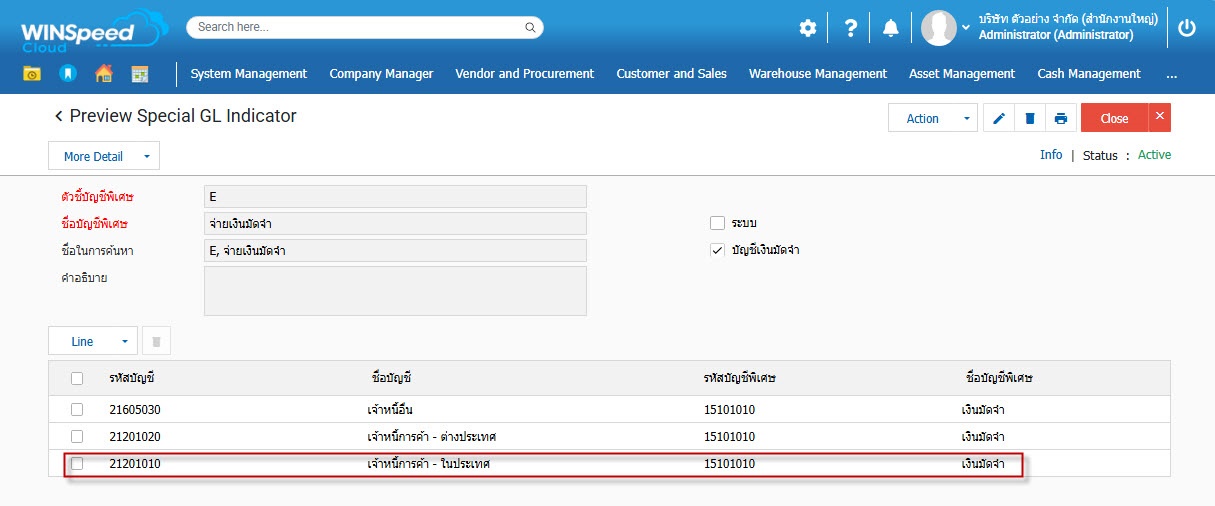The height and width of the screenshot is (506, 1215).
Task: Click the Info link
Action: pos(1050,155)
